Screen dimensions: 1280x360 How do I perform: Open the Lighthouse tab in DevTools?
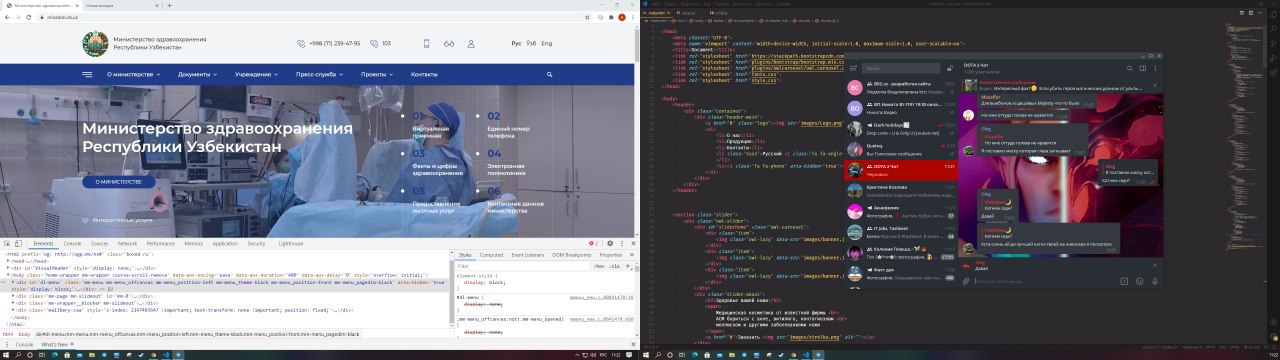291,243
